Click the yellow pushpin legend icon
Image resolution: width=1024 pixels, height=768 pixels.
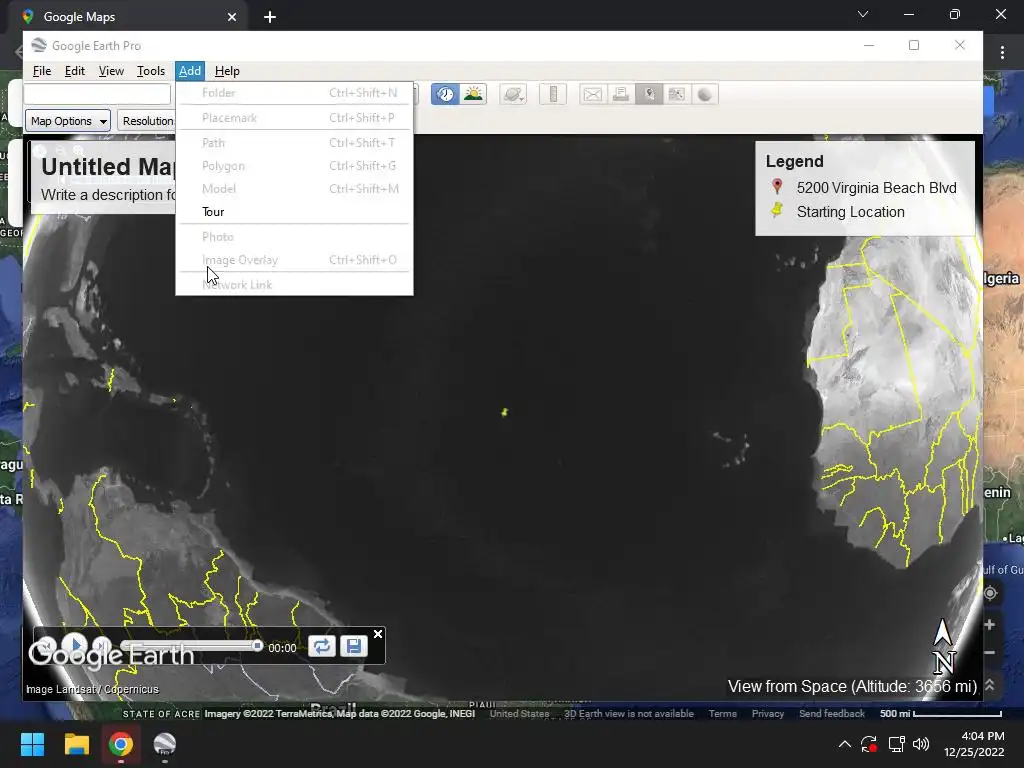pyautogui.click(x=776, y=210)
